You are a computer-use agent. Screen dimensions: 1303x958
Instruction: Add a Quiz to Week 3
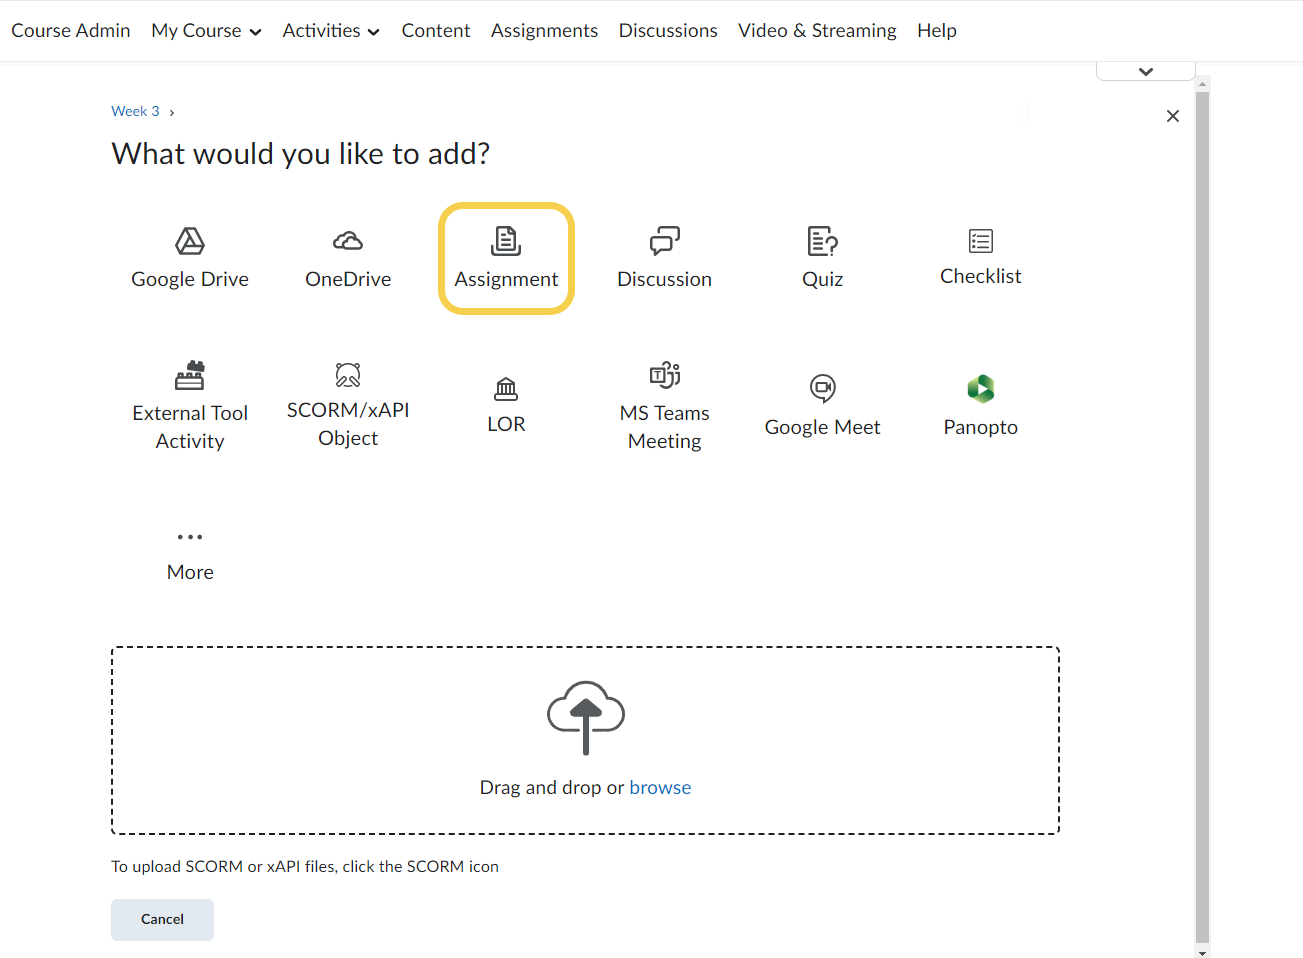pyautogui.click(x=822, y=242)
